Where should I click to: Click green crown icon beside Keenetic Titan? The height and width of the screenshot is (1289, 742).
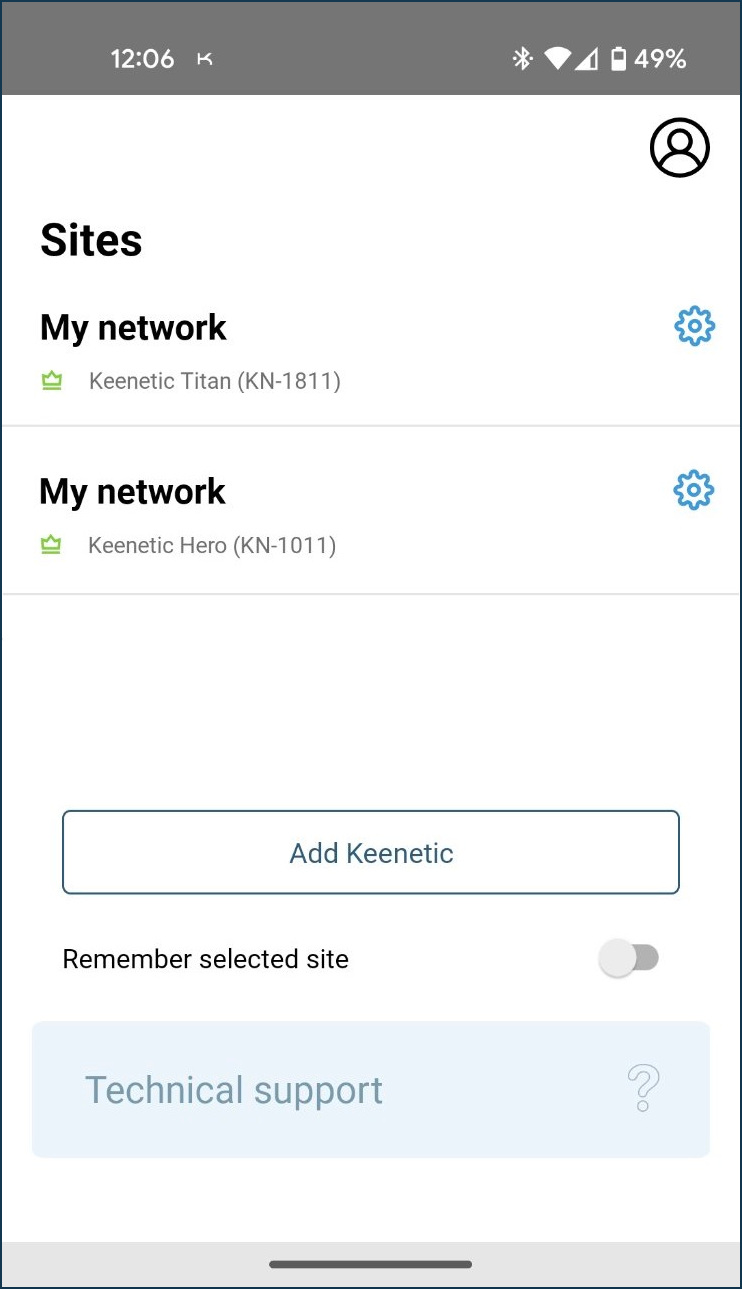point(52,381)
